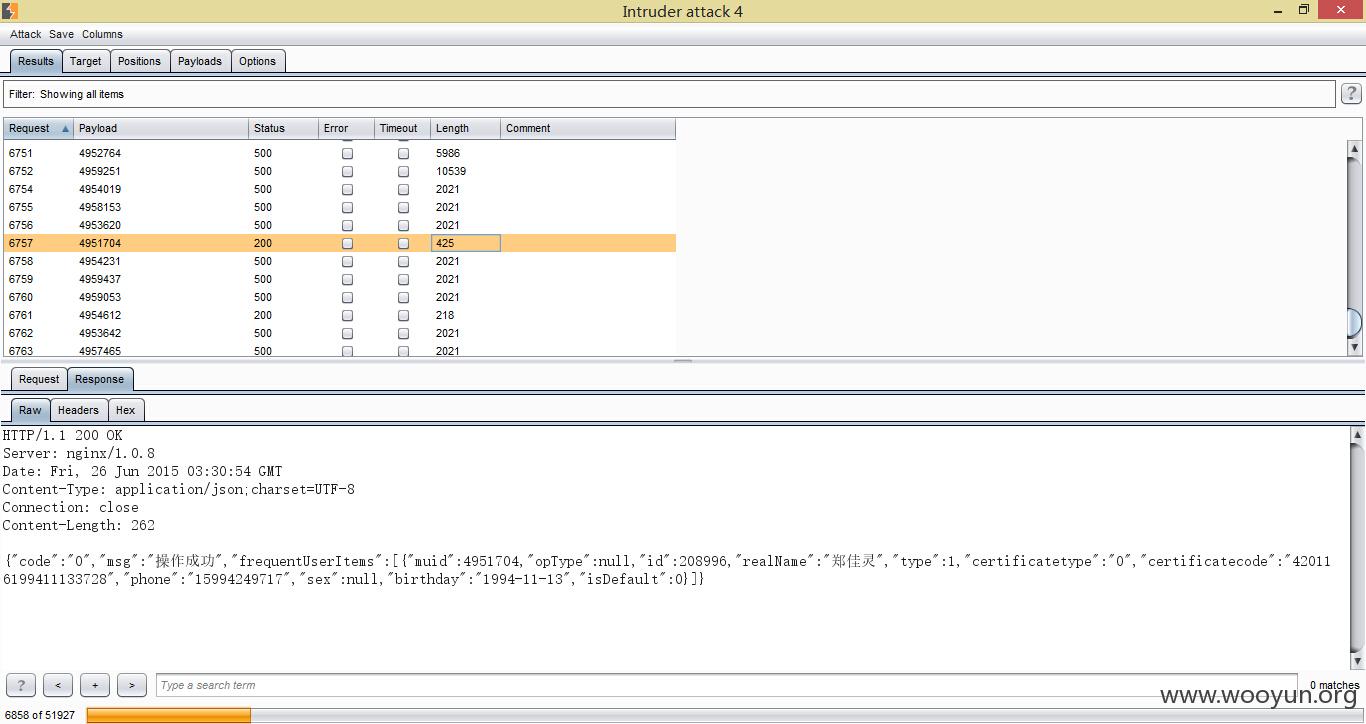This screenshot has width=1366, height=724.
Task: Click the HTTP/1.1 200 OK response line
Action: 62,435
